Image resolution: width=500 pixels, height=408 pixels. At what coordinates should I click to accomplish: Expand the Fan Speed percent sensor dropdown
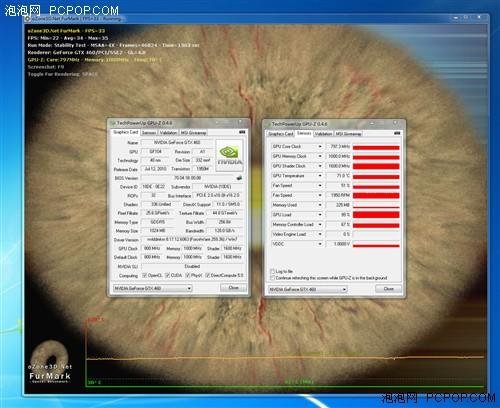(320, 185)
